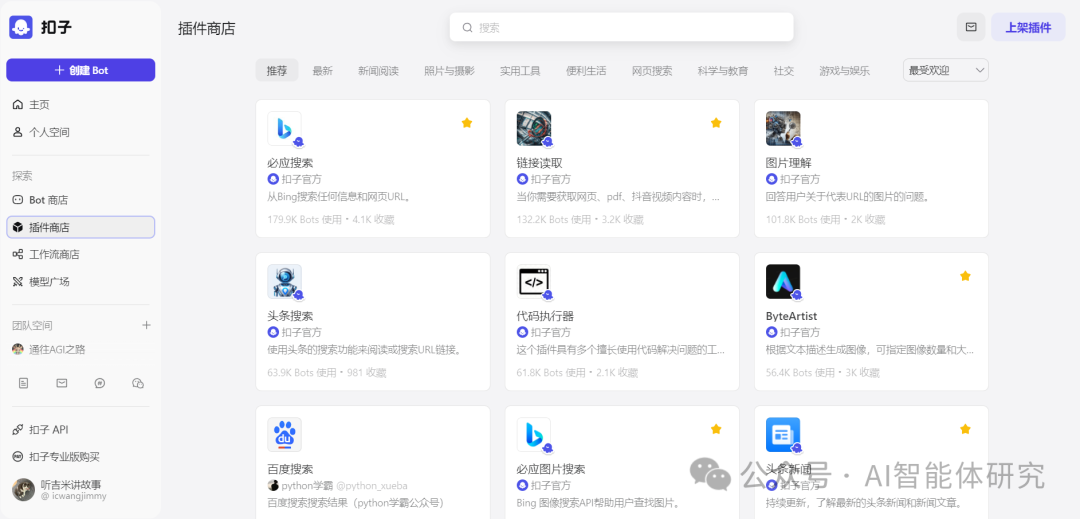Click the 百度搜索 card title

point(290,469)
